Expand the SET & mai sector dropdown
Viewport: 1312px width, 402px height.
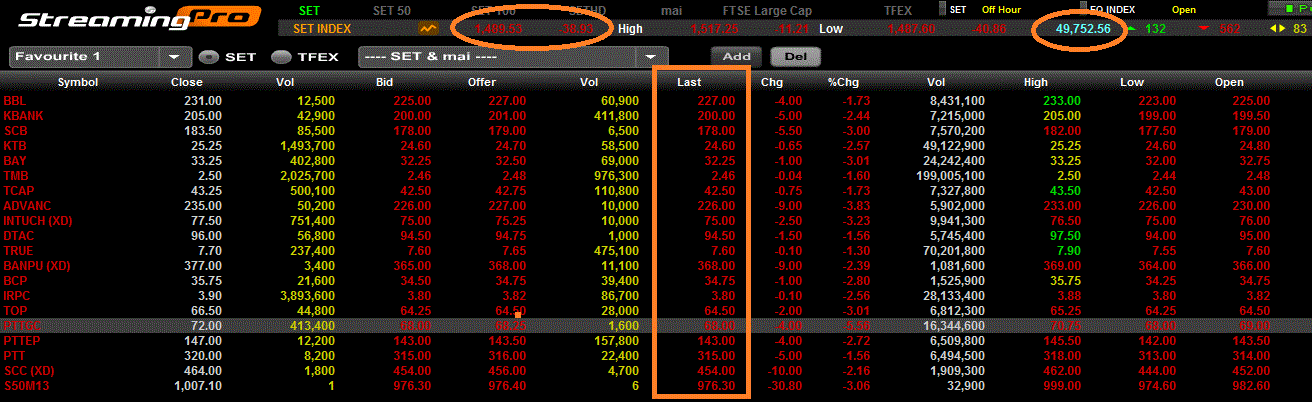[x=652, y=57]
